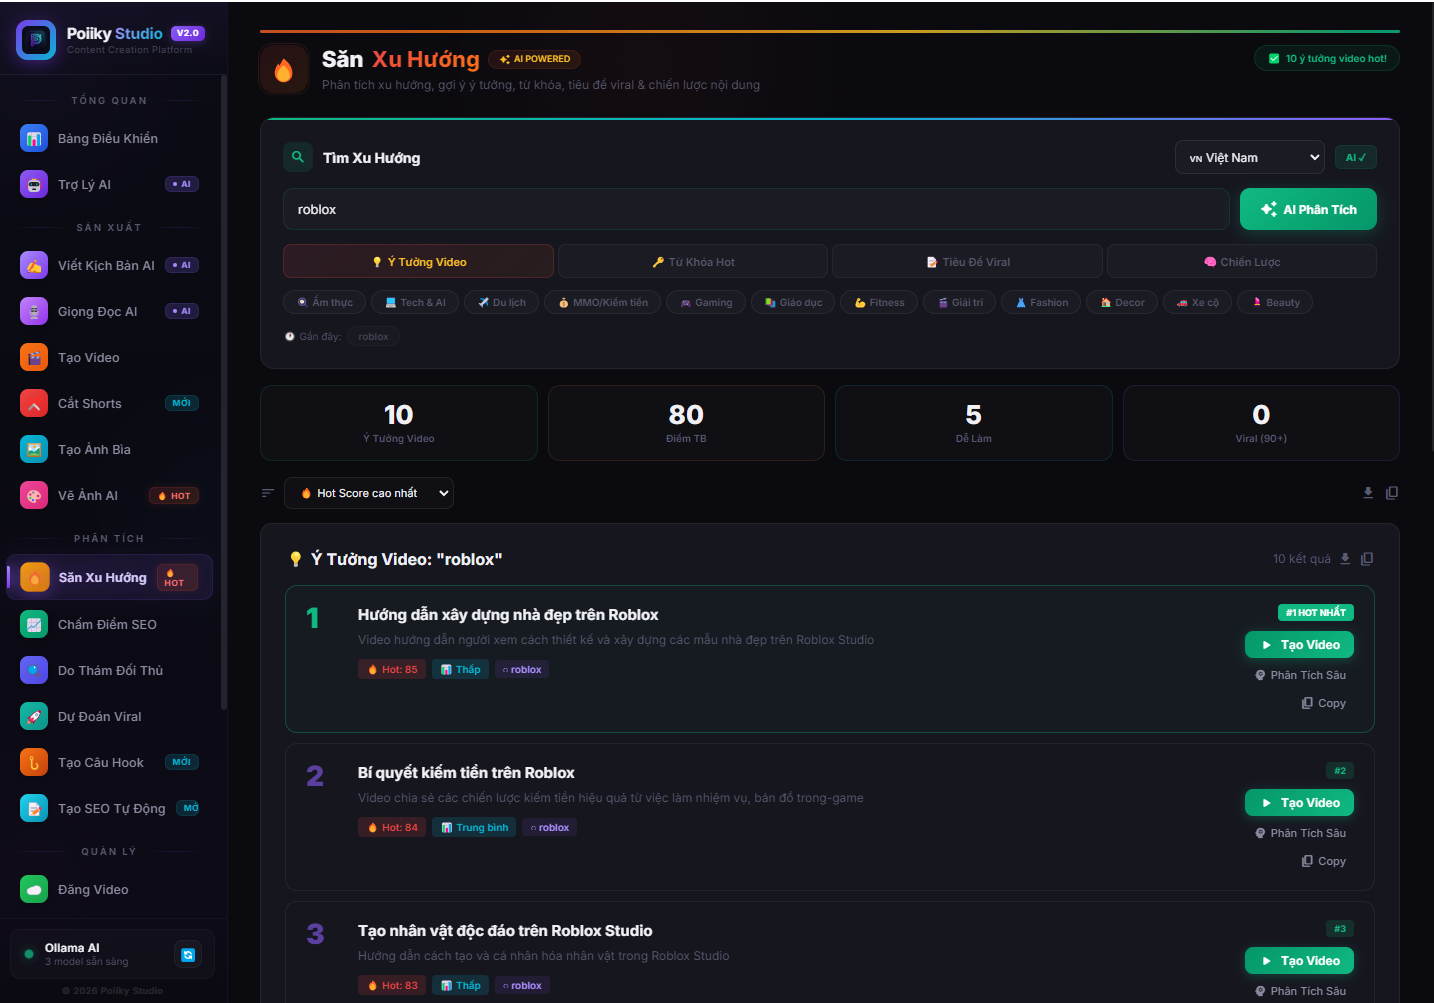Image resolution: width=1434 pixels, height=1003 pixels.
Task: Open the Bảng Điều Khiển dashboard icon
Action: [34, 139]
